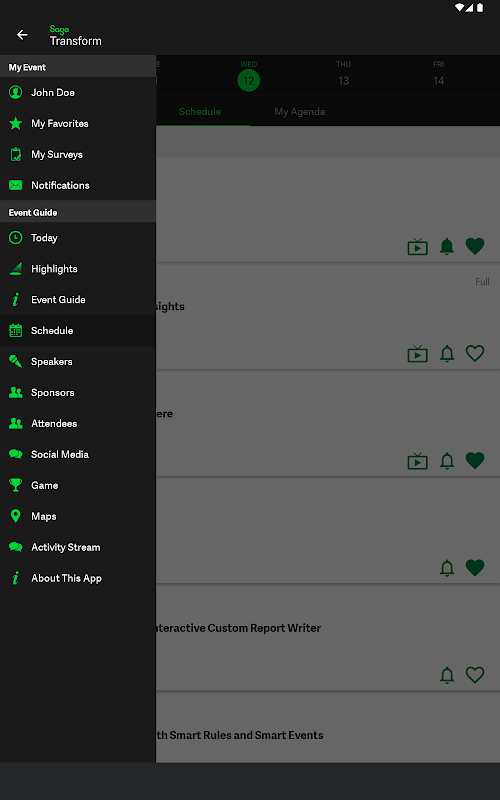
Task: Watch video for third session
Action: pyautogui.click(x=417, y=461)
